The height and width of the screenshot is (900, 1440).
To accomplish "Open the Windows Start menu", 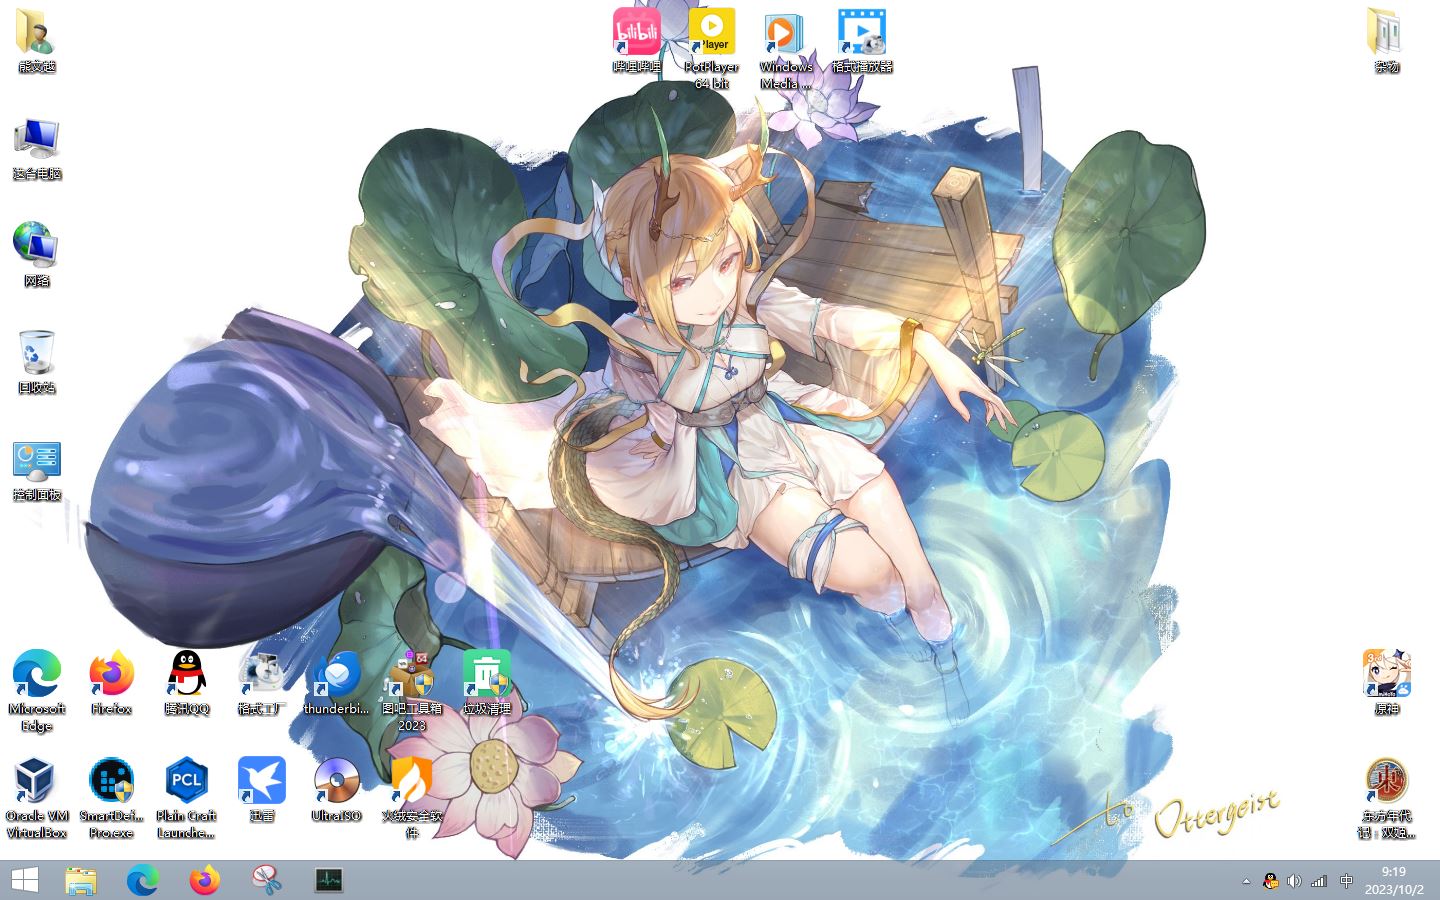I will click(x=24, y=880).
